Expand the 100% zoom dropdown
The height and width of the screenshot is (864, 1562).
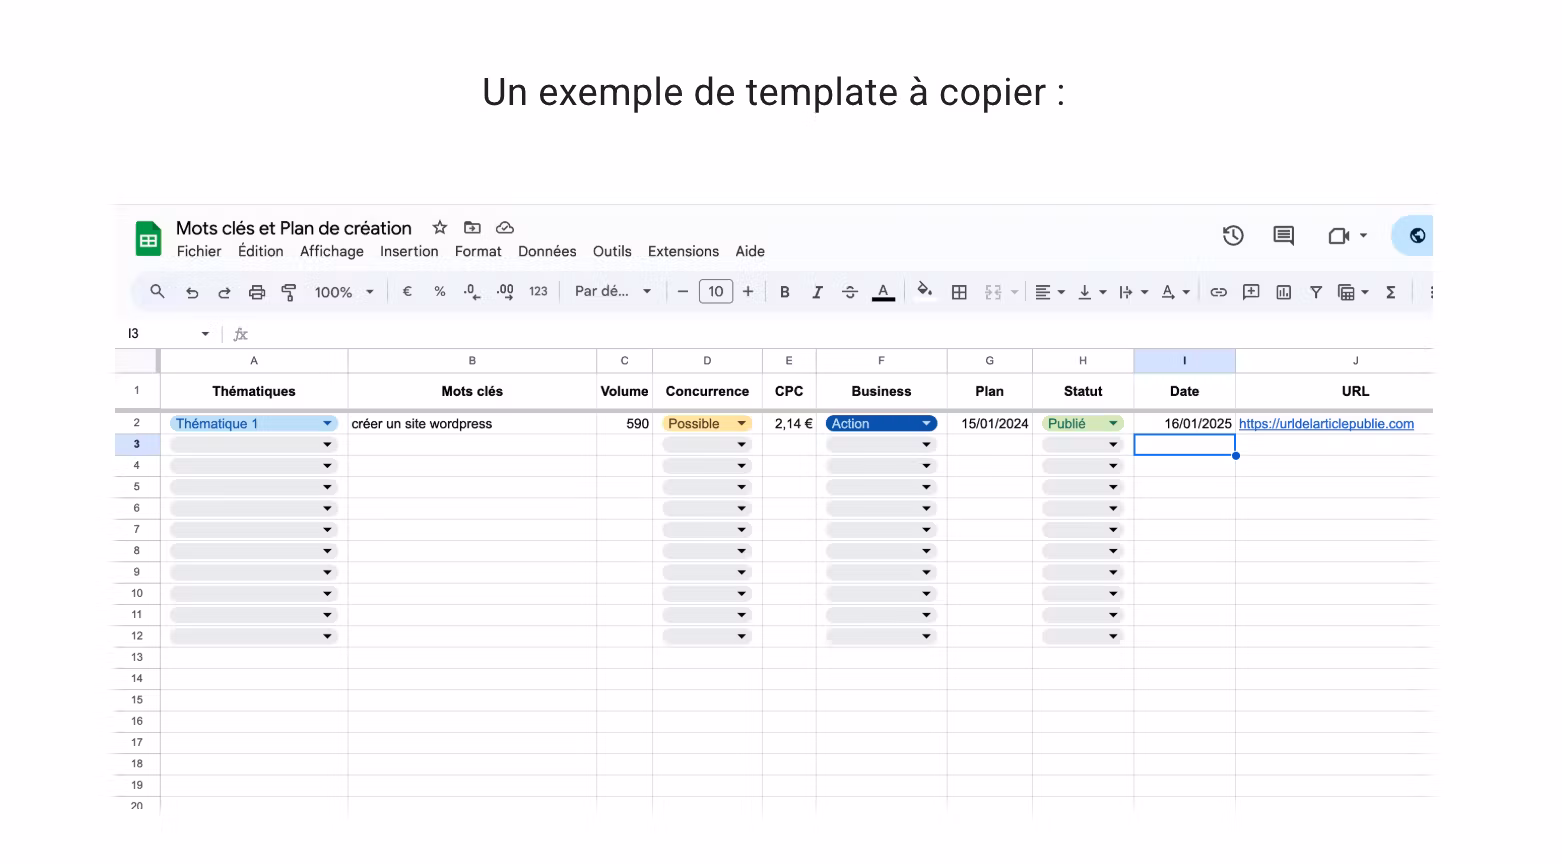344,292
